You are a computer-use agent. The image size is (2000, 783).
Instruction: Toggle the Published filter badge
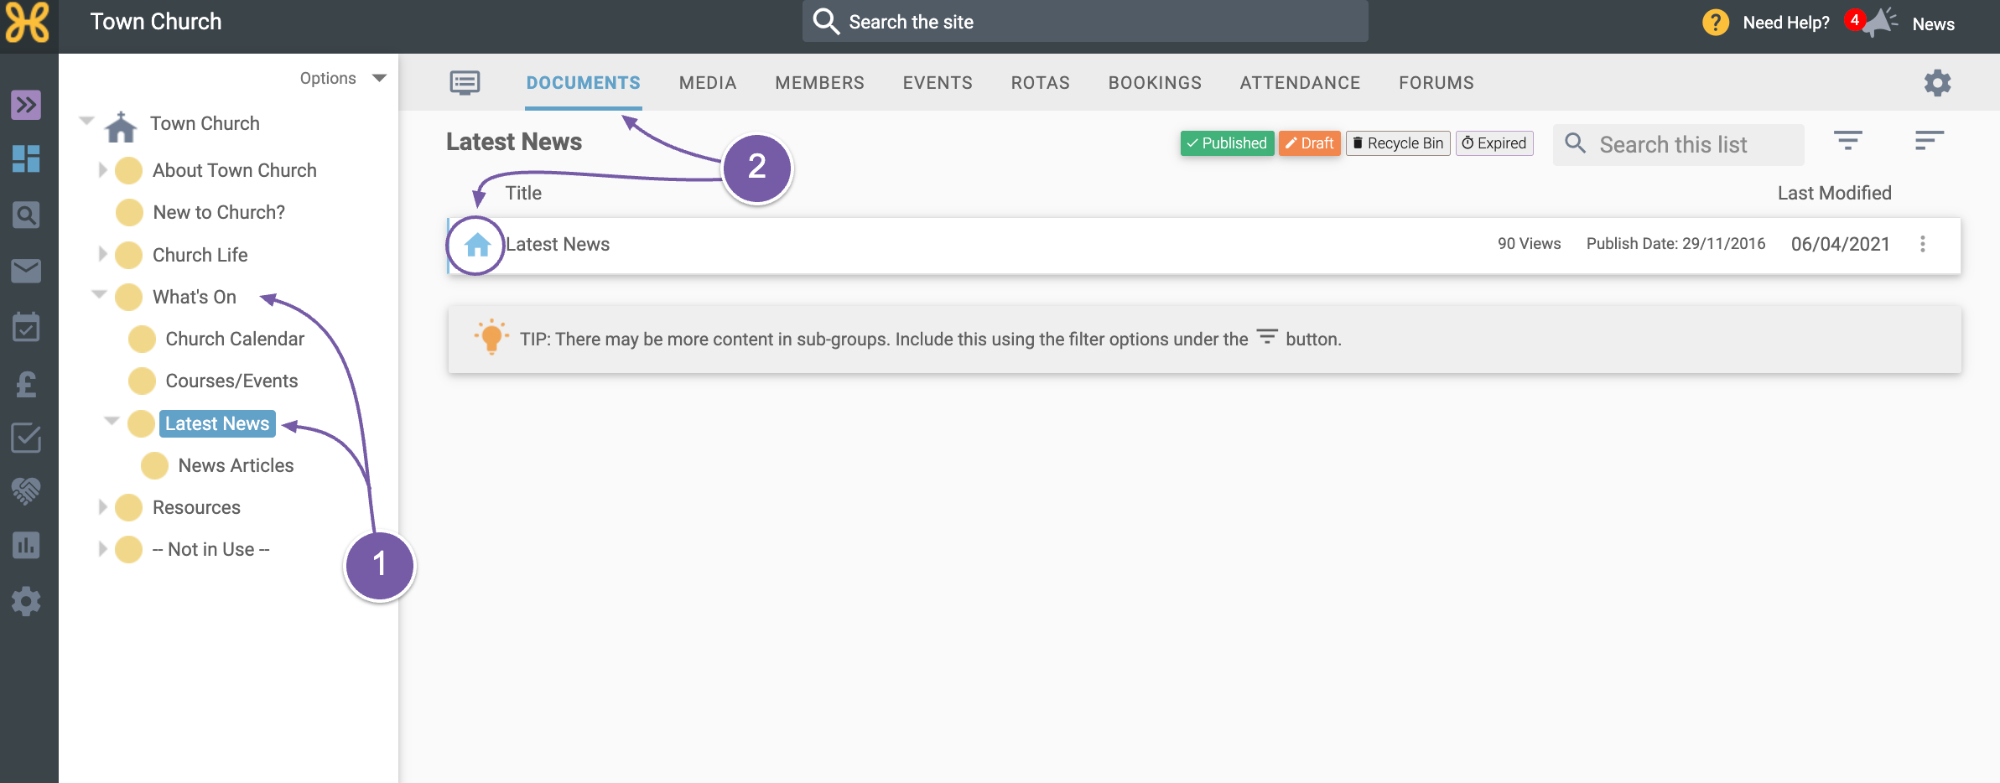tap(1227, 143)
